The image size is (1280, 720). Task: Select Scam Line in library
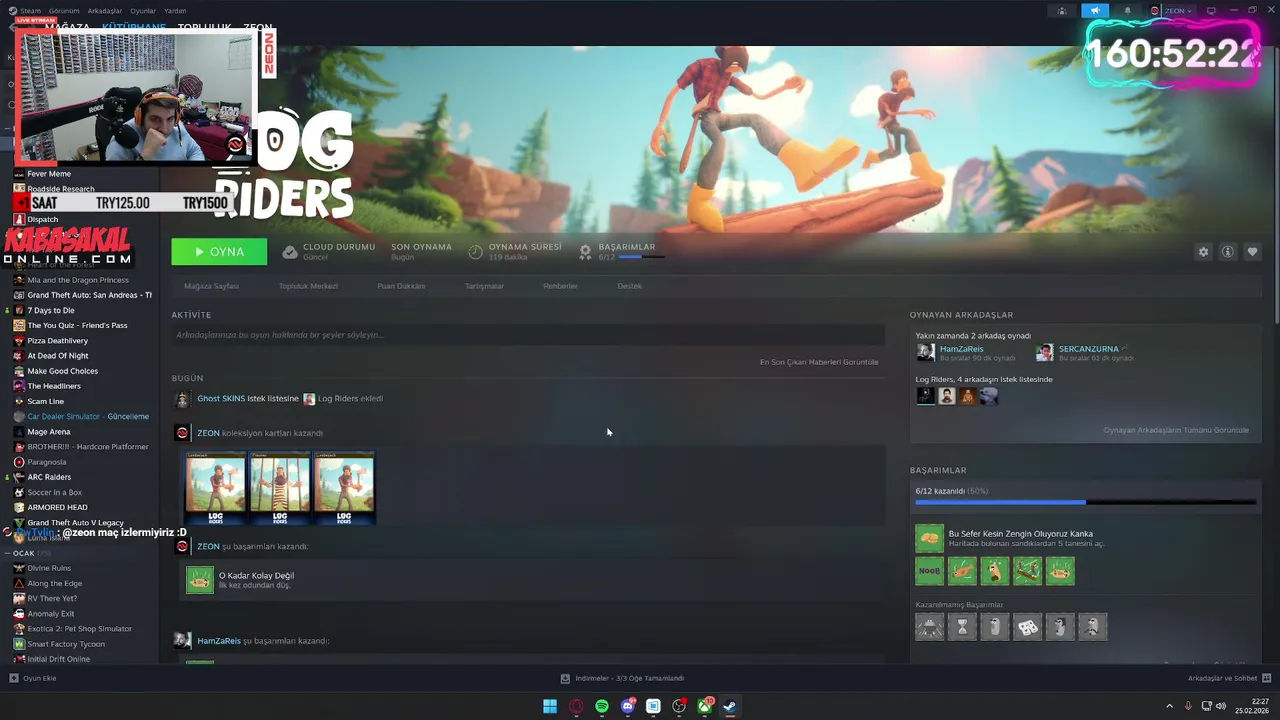(x=45, y=401)
